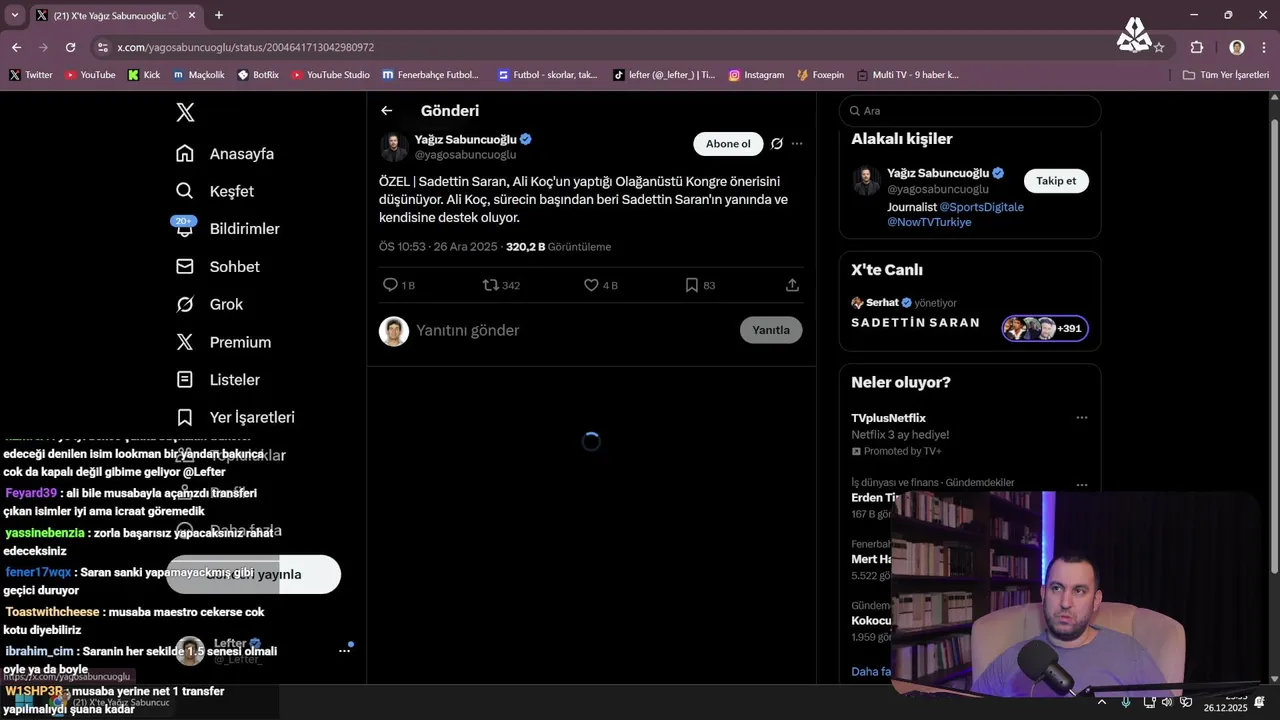Open TVplusNetflix options menu
Image resolution: width=1280 pixels, height=720 pixels.
click(1081, 418)
